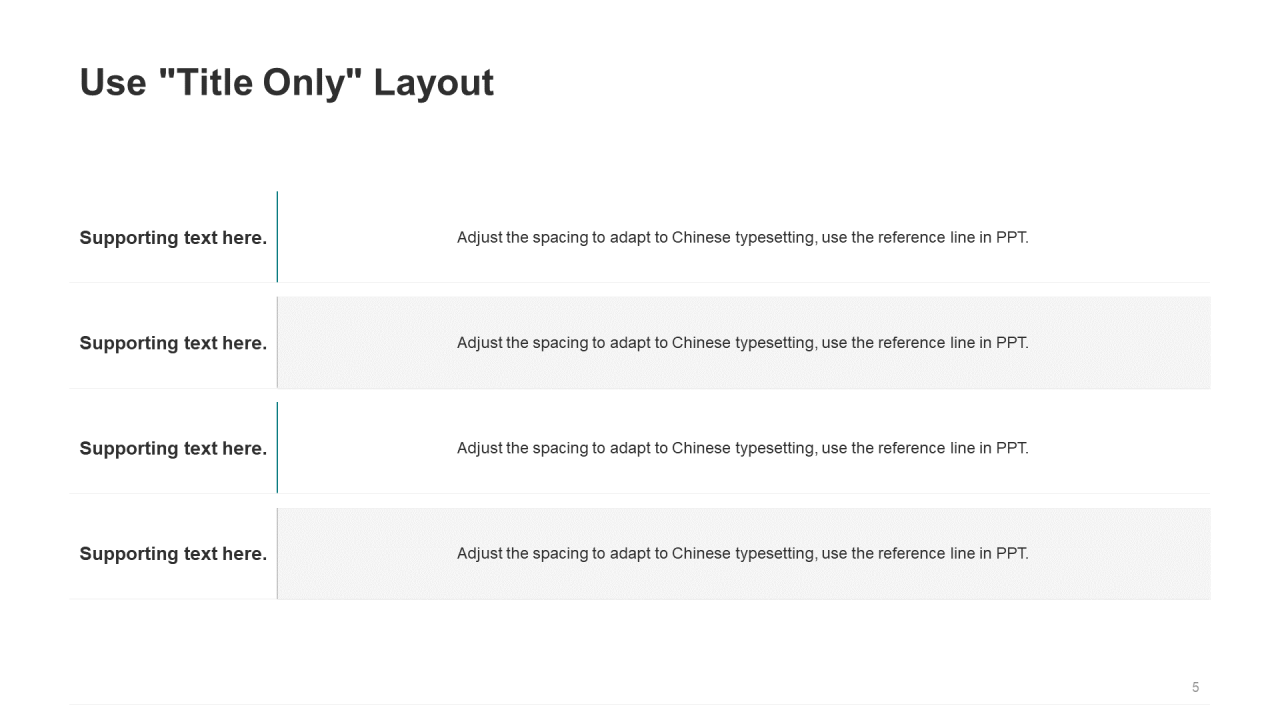Select the horizontal separator line below third row
Image resolution: width=1280 pixels, height=720 pixels.
pyautogui.click(x=640, y=493)
